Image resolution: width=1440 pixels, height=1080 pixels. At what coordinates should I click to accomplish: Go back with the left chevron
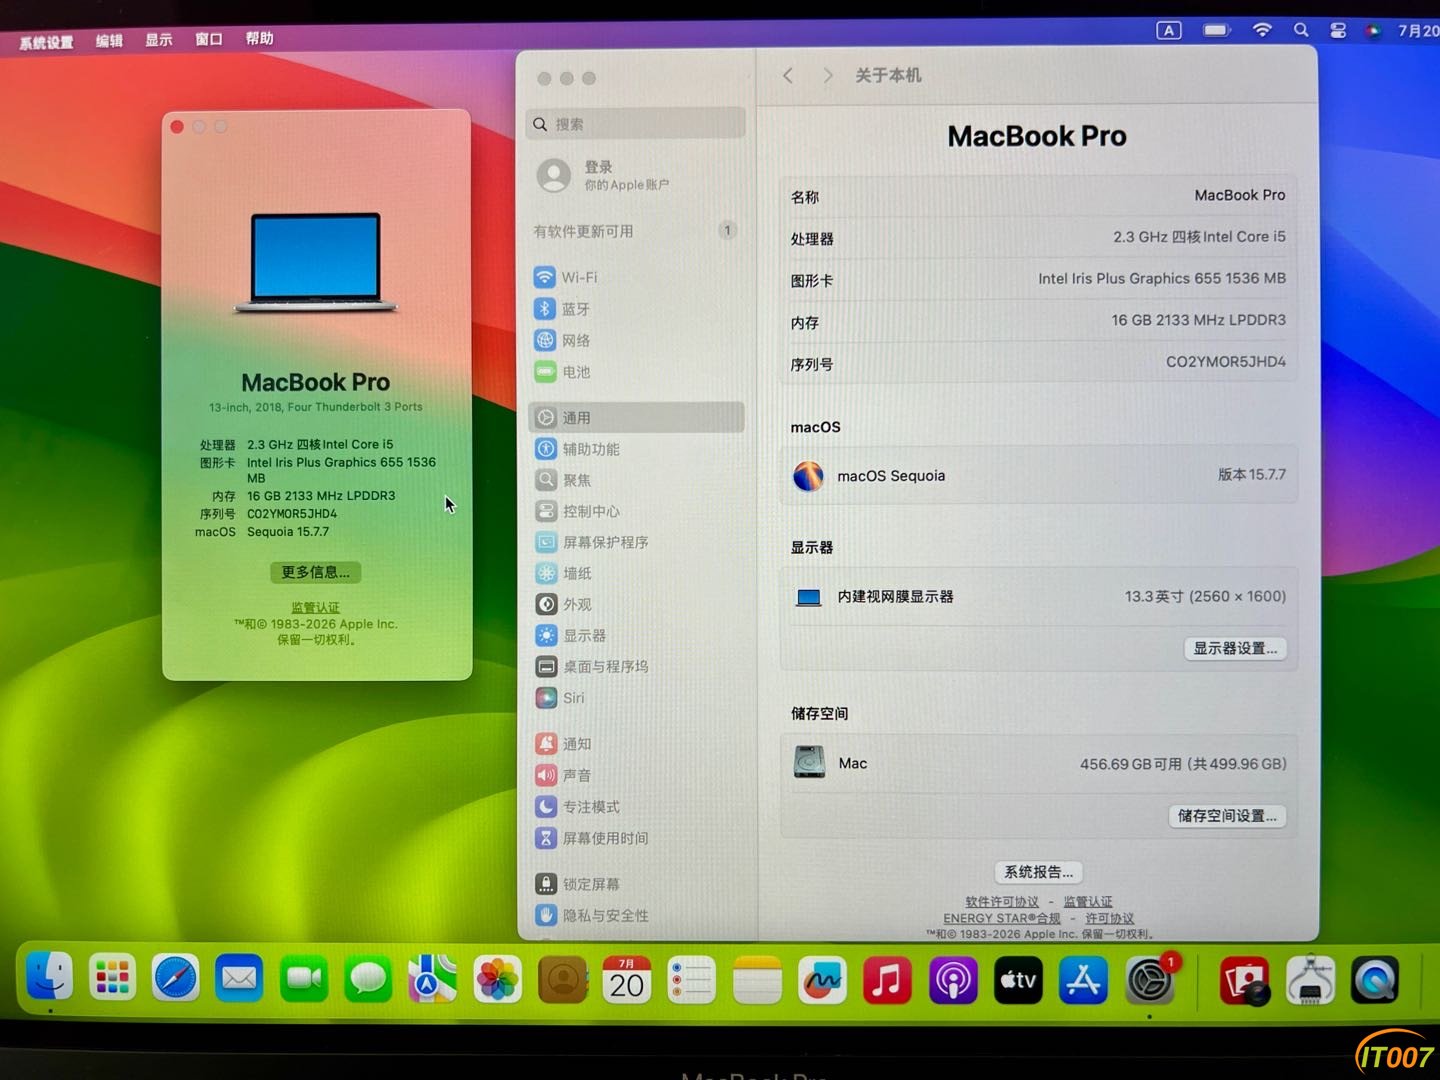pos(788,76)
